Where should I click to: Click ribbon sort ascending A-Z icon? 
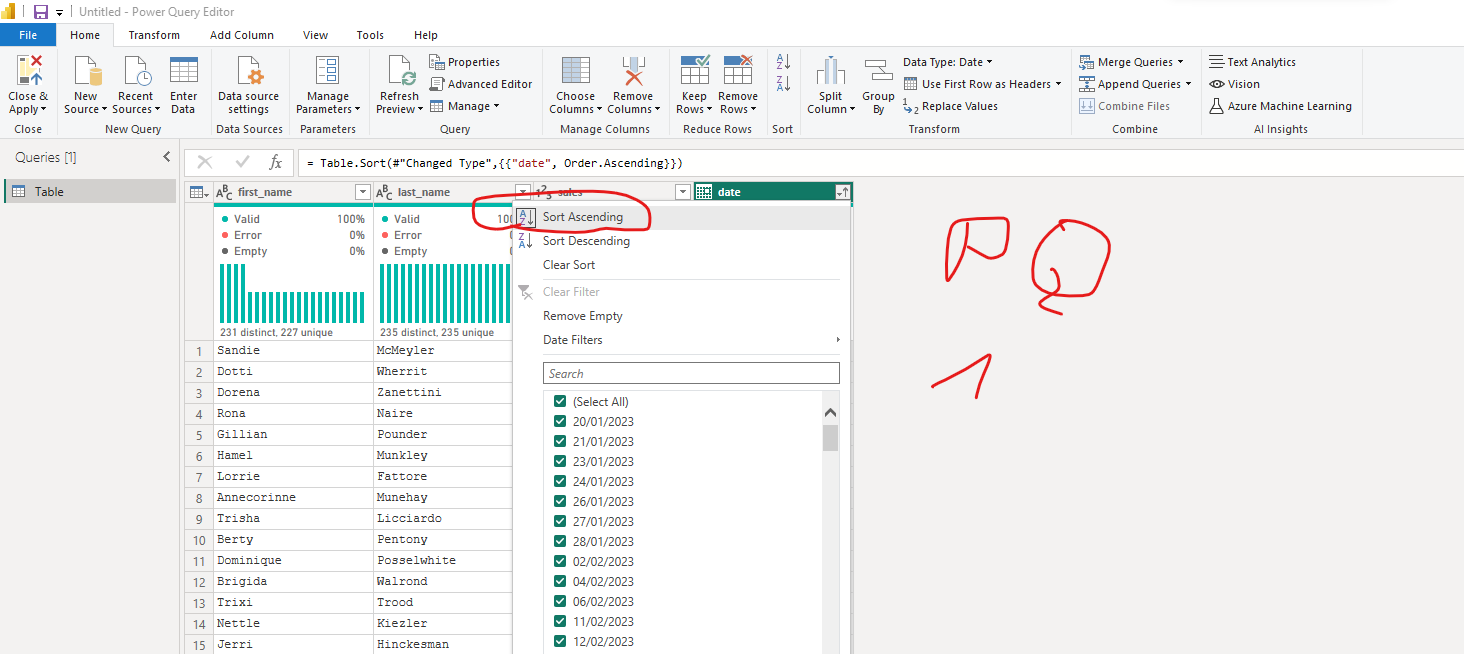783,62
